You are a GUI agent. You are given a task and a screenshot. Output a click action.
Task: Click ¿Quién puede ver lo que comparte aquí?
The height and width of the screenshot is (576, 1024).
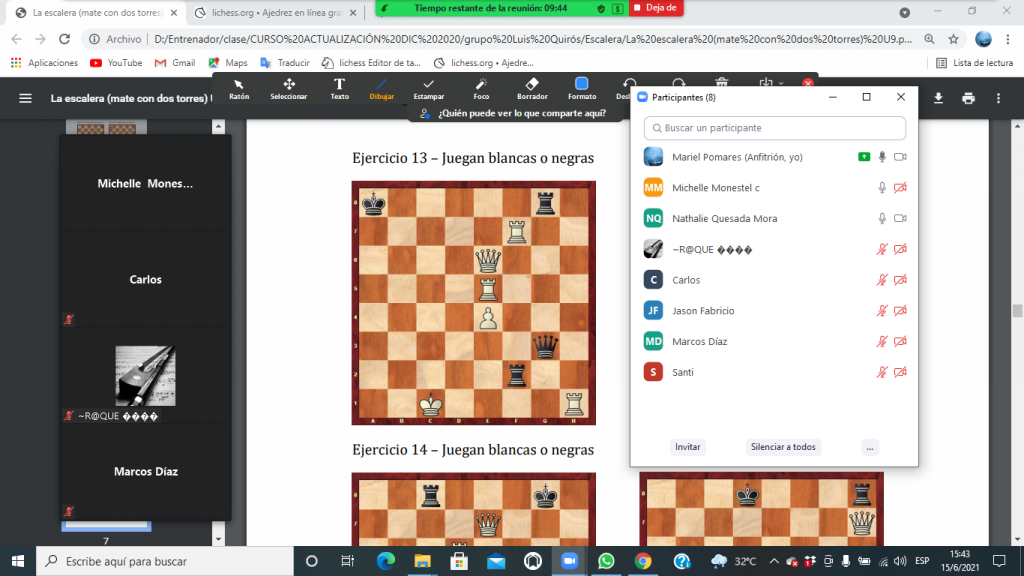[521, 113]
